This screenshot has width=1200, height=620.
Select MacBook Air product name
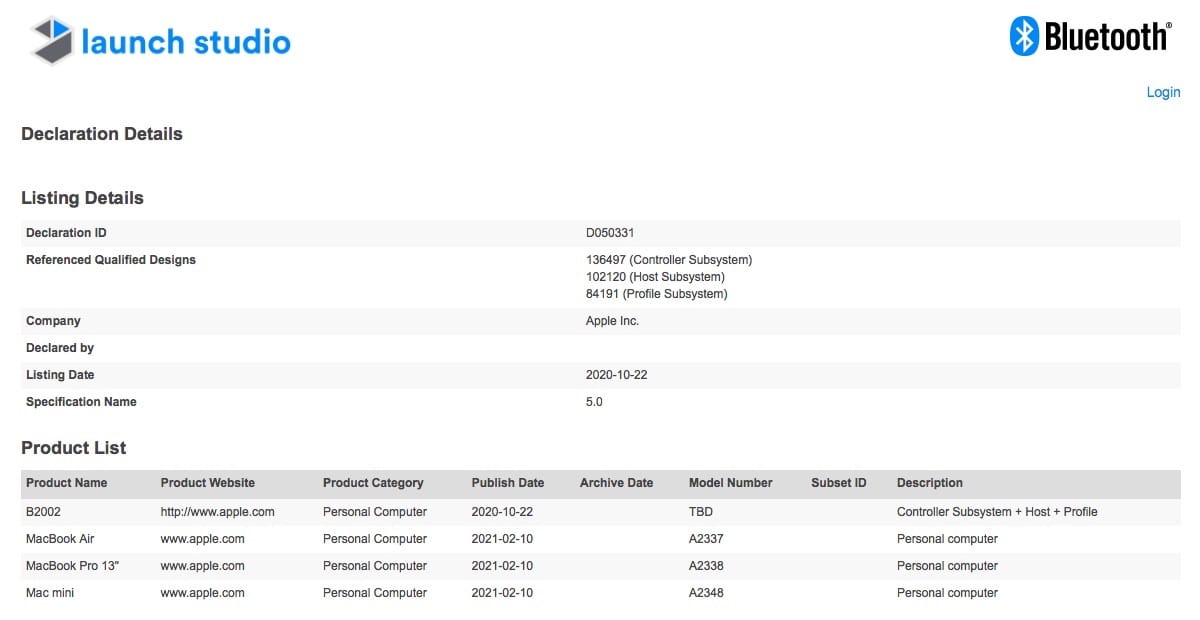tap(60, 539)
